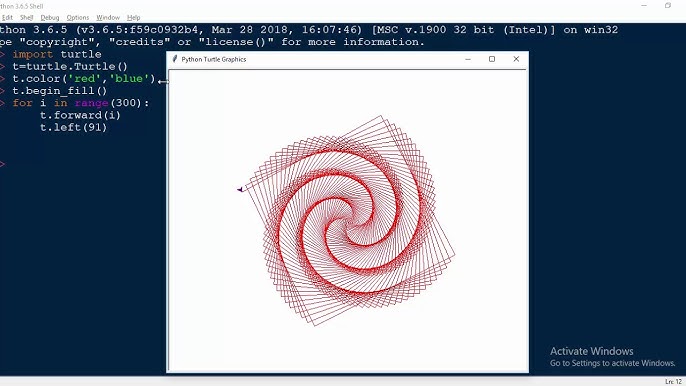
Task: Open the Debug menu
Action: (x=49, y=18)
